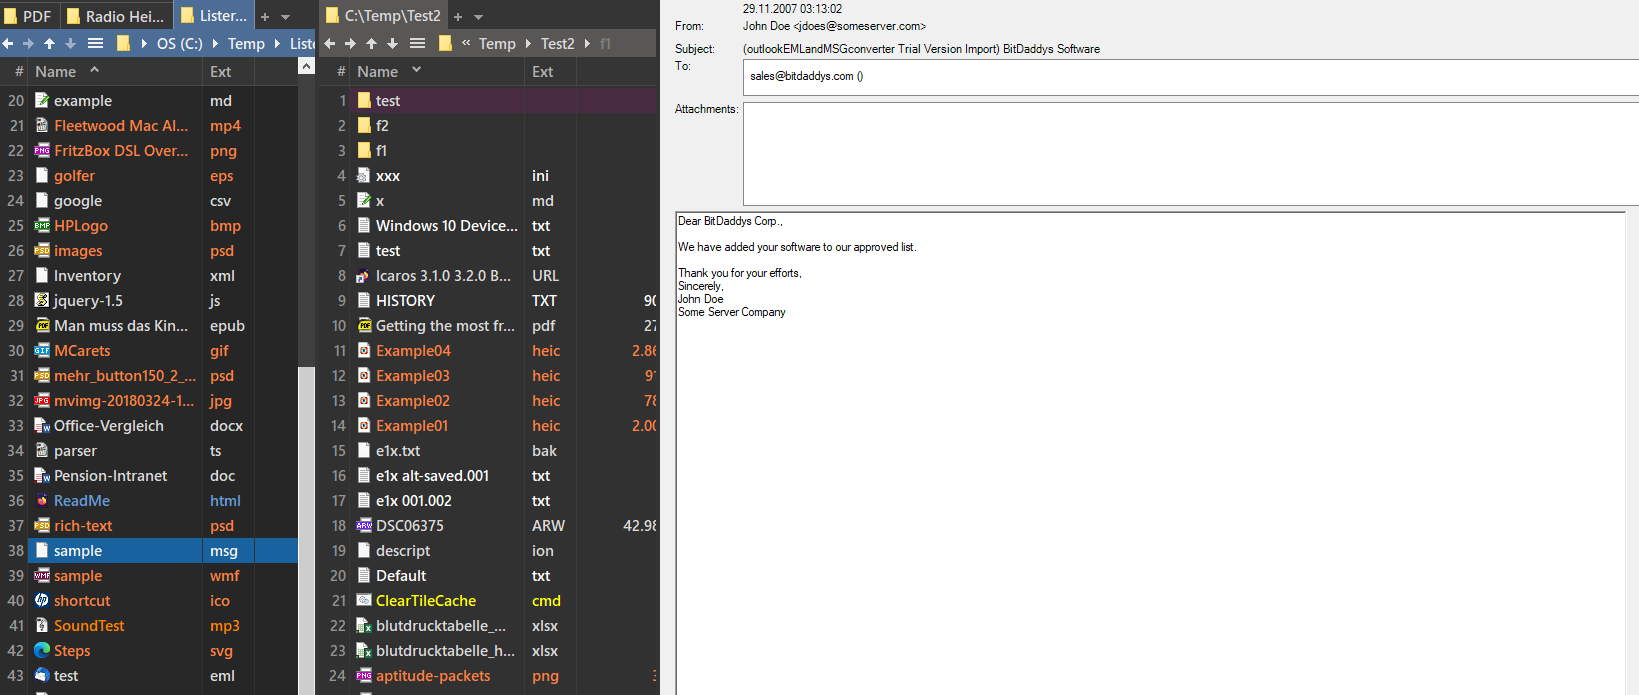Add a new tab in left pane
Image resolution: width=1639 pixels, height=695 pixels.
[x=265, y=17]
